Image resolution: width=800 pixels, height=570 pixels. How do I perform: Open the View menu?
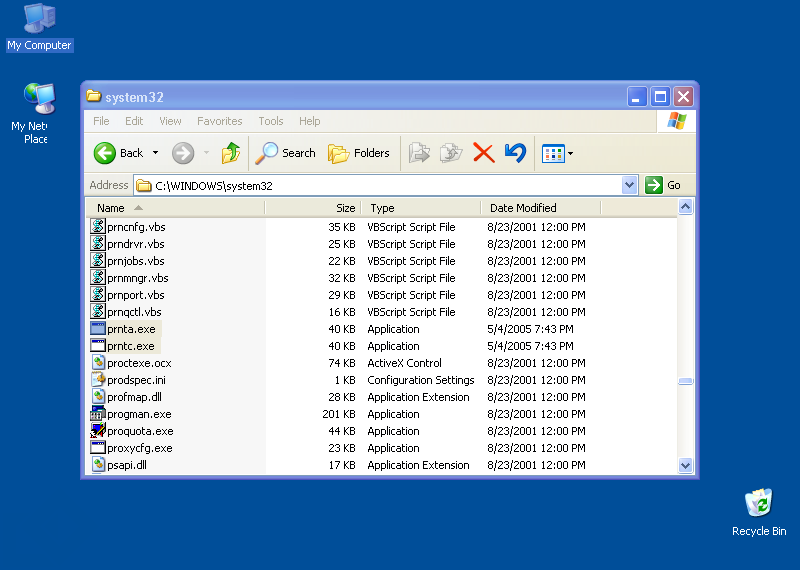pyautogui.click(x=170, y=121)
